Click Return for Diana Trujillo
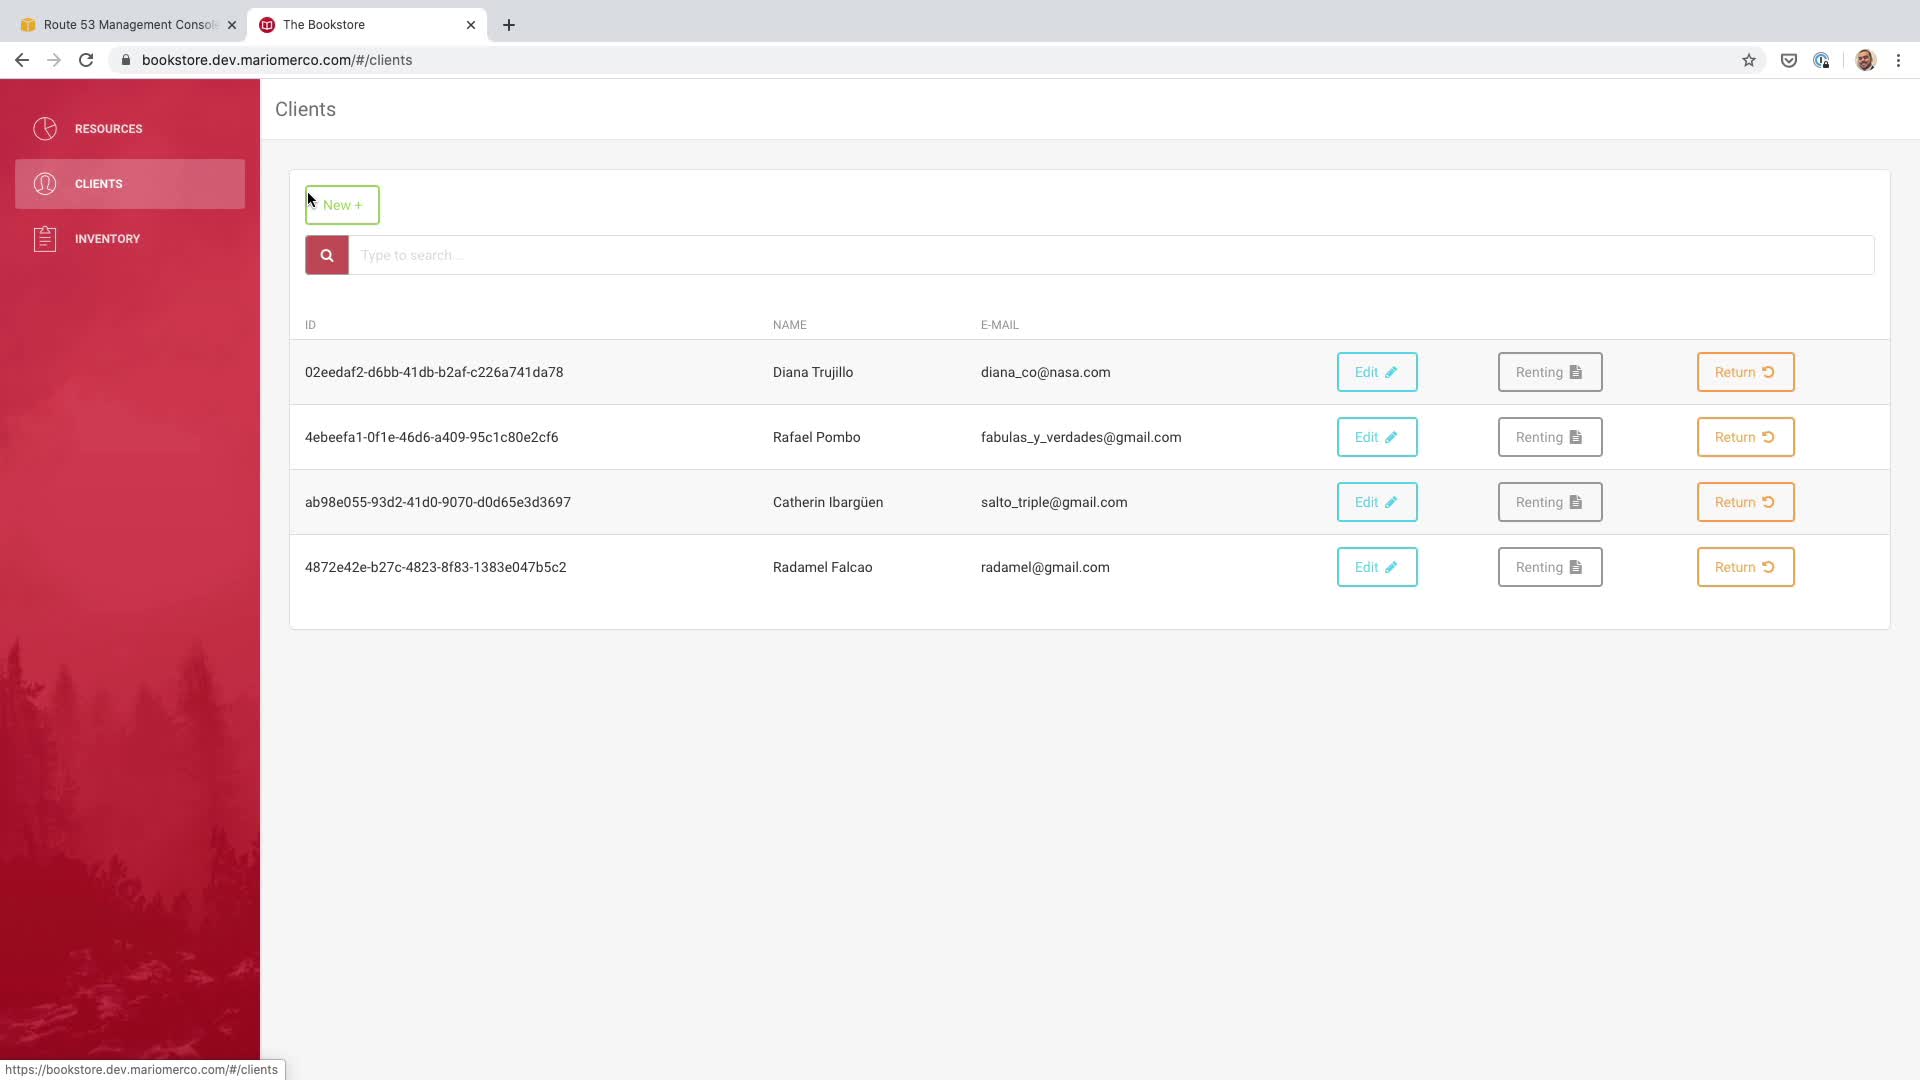This screenshot has width=1920, height=1080. tap(1744, 372)
